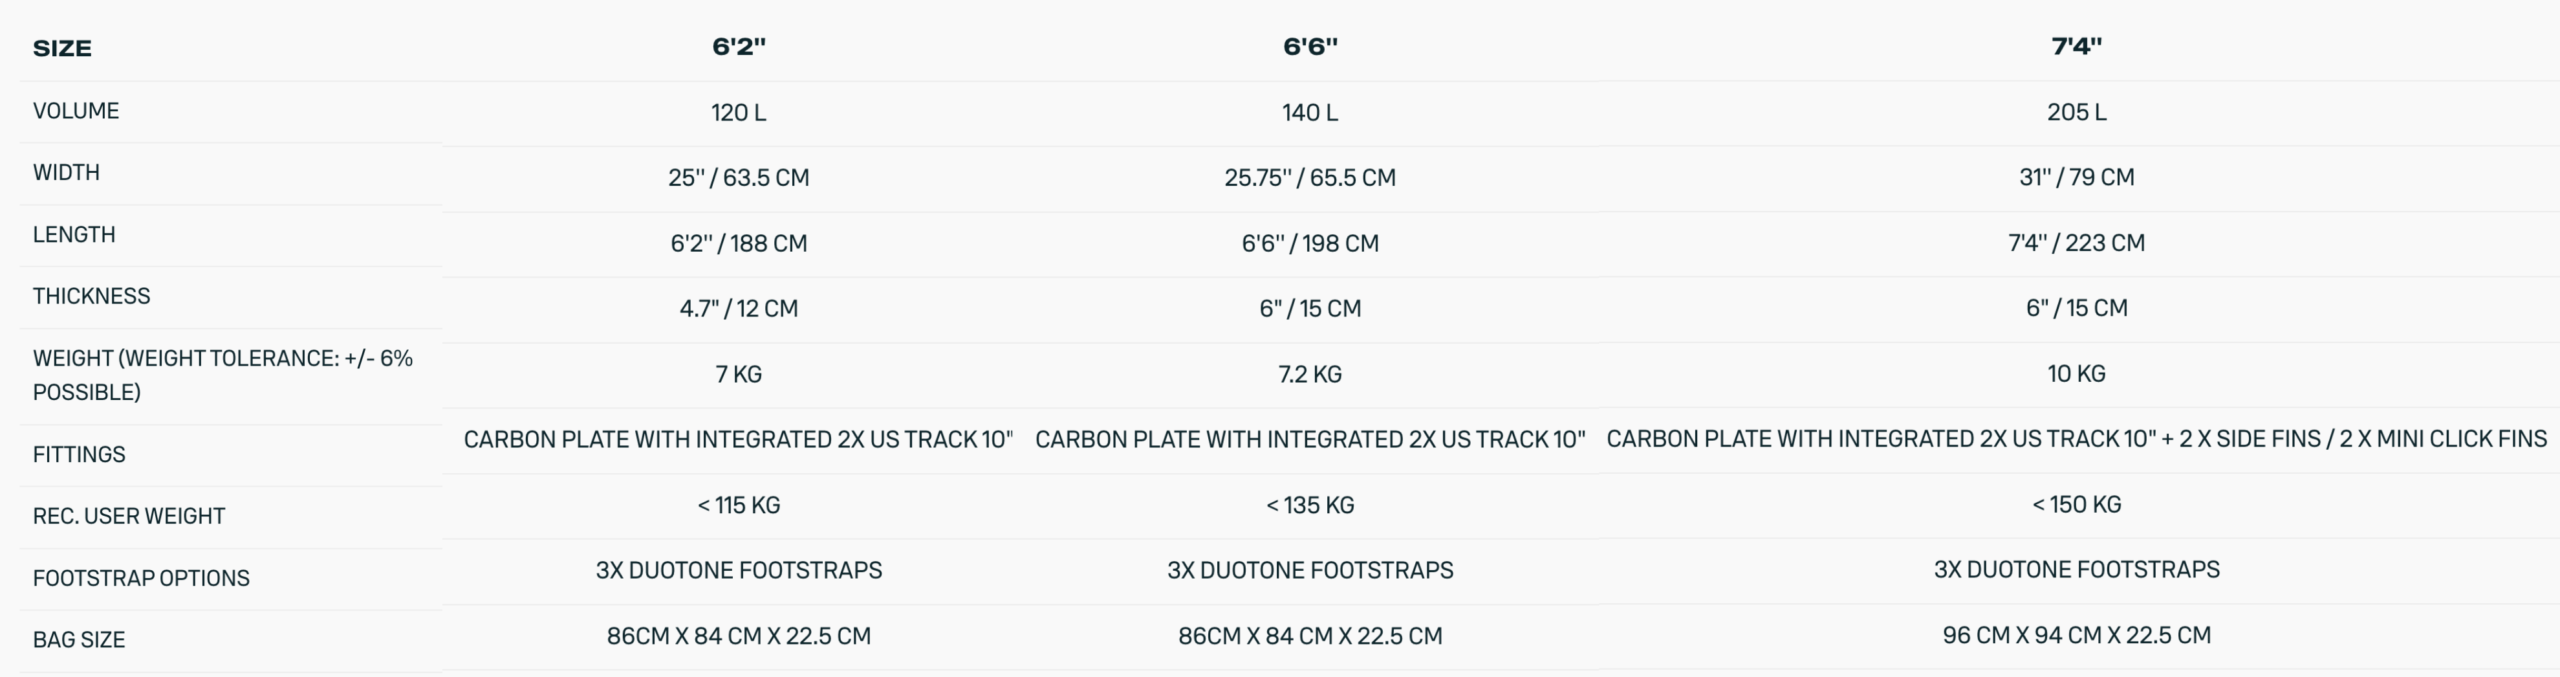Click the weight tolerance row label

pyautogui.click(x=222, y=375)
